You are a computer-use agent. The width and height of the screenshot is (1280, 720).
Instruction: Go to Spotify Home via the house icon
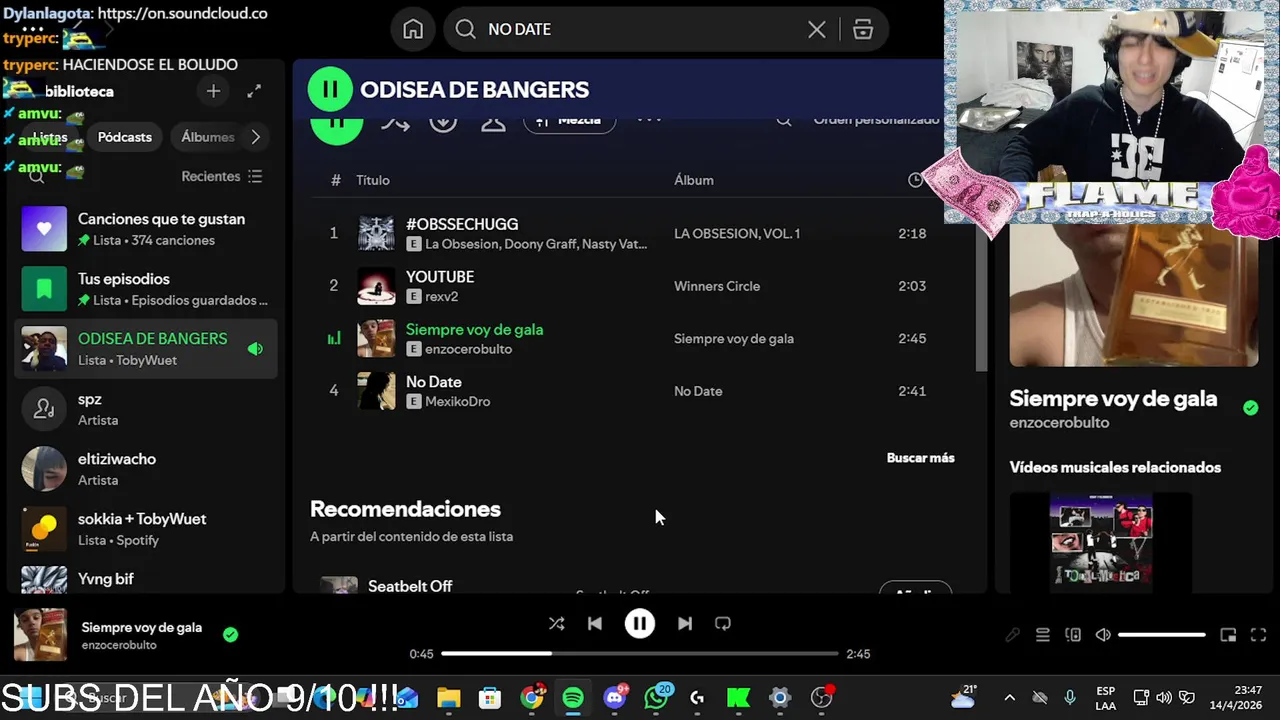(413, 29)
